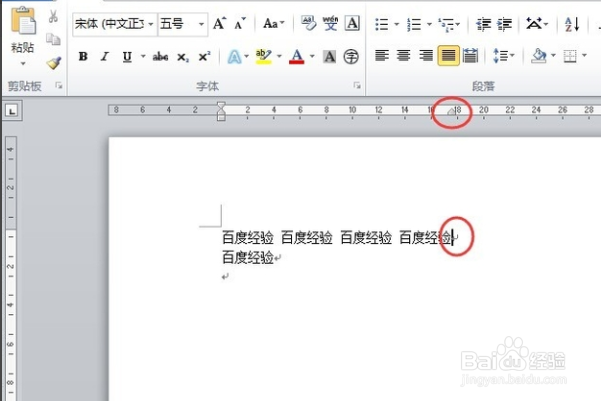Open the Text Effects dropdown arrow

pyautogui.click(x=246, y=56)
